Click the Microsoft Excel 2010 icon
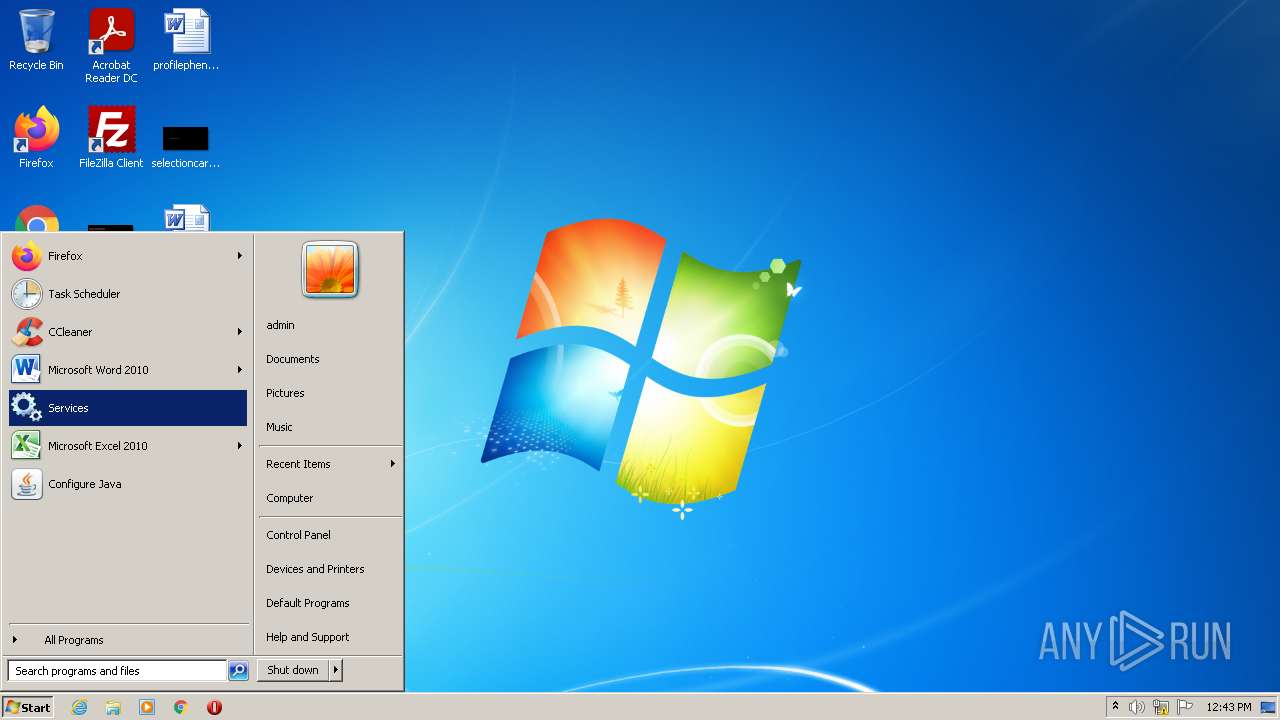 coord(27,446)
